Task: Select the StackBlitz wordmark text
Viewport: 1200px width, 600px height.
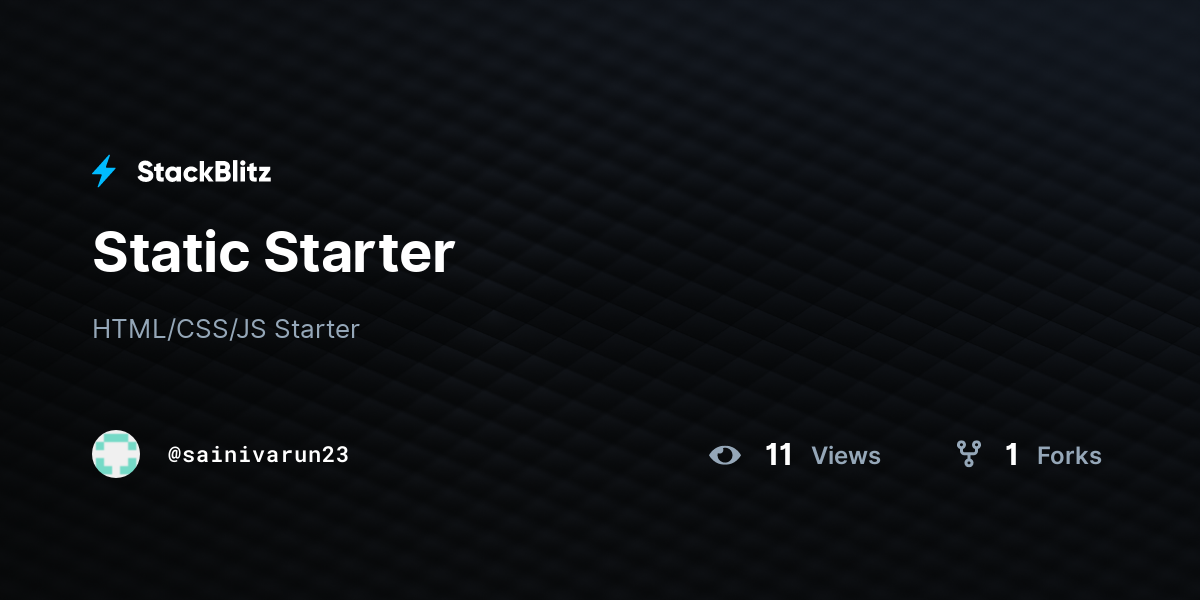Action: 204,172
